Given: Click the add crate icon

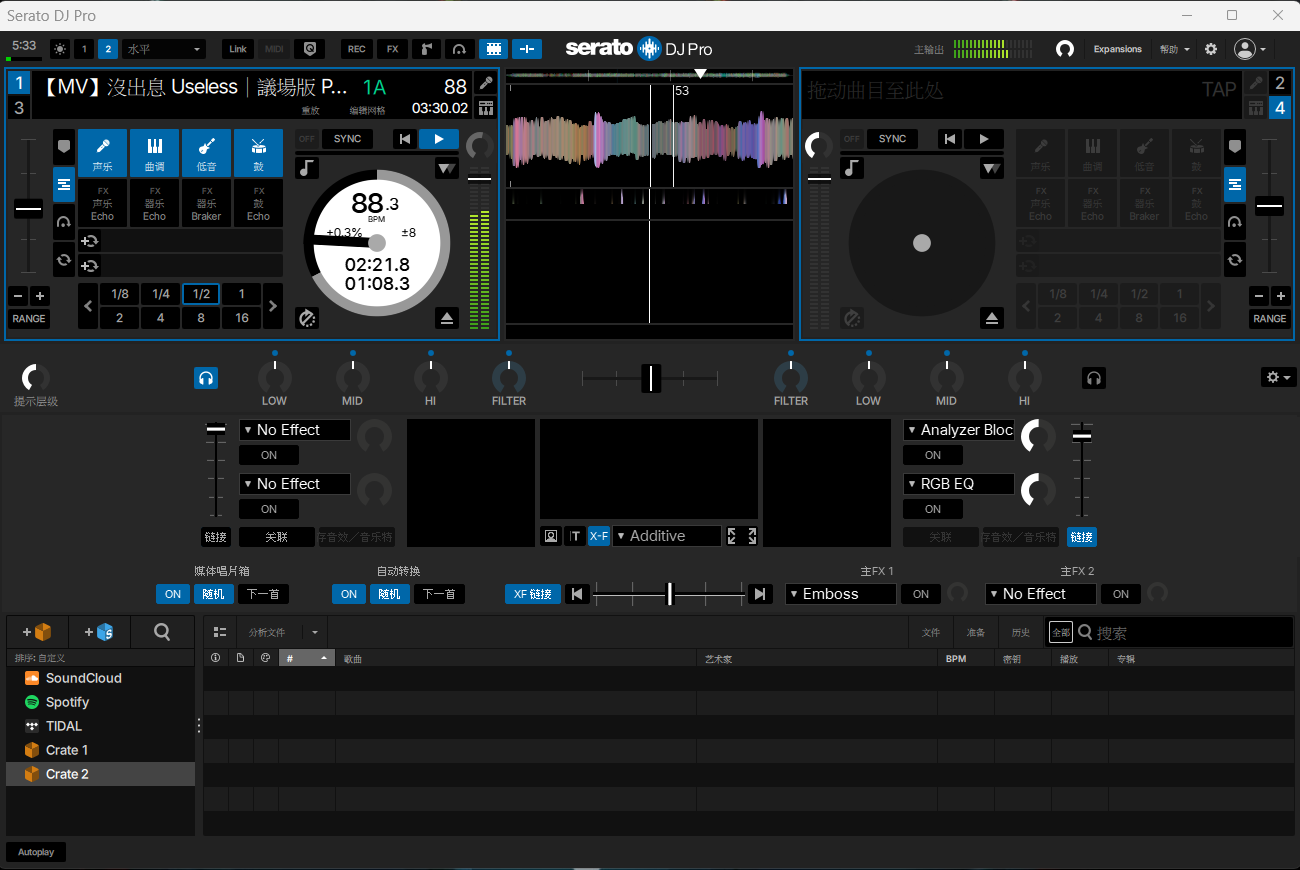Looking at the screenshot, I should pyautogui.click(x=36, y=632).
